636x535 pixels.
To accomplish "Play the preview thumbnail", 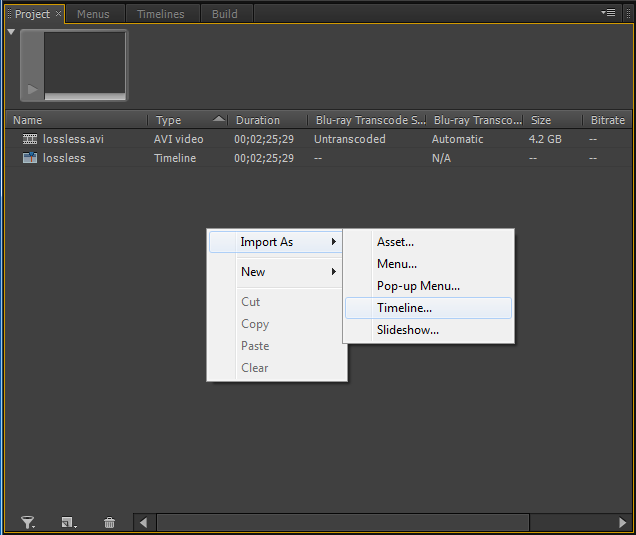I will pos(32,89).
